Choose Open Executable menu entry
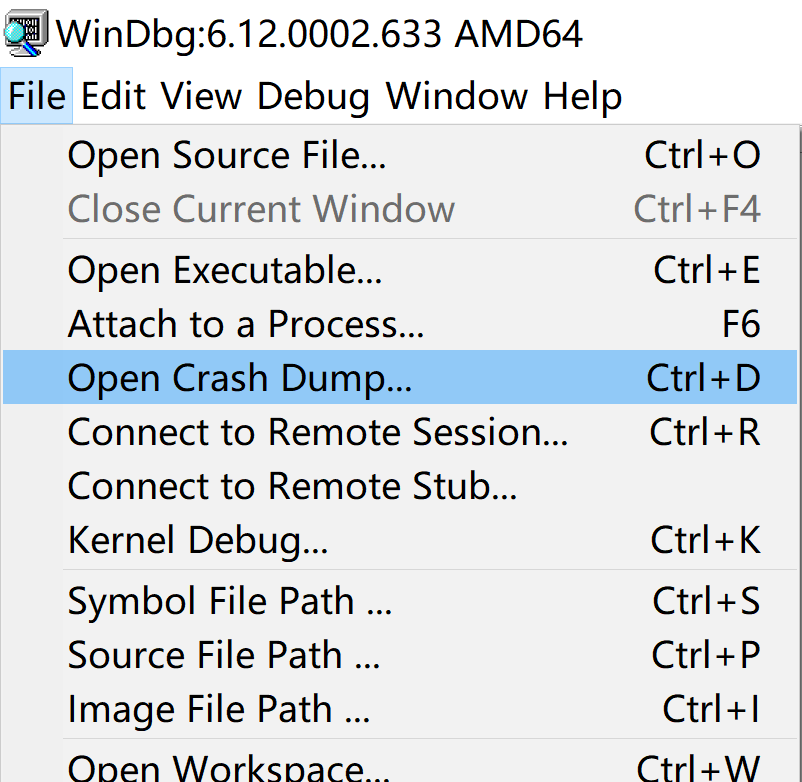The height and width of the screenshot is (782, 802). pos(225,271)
